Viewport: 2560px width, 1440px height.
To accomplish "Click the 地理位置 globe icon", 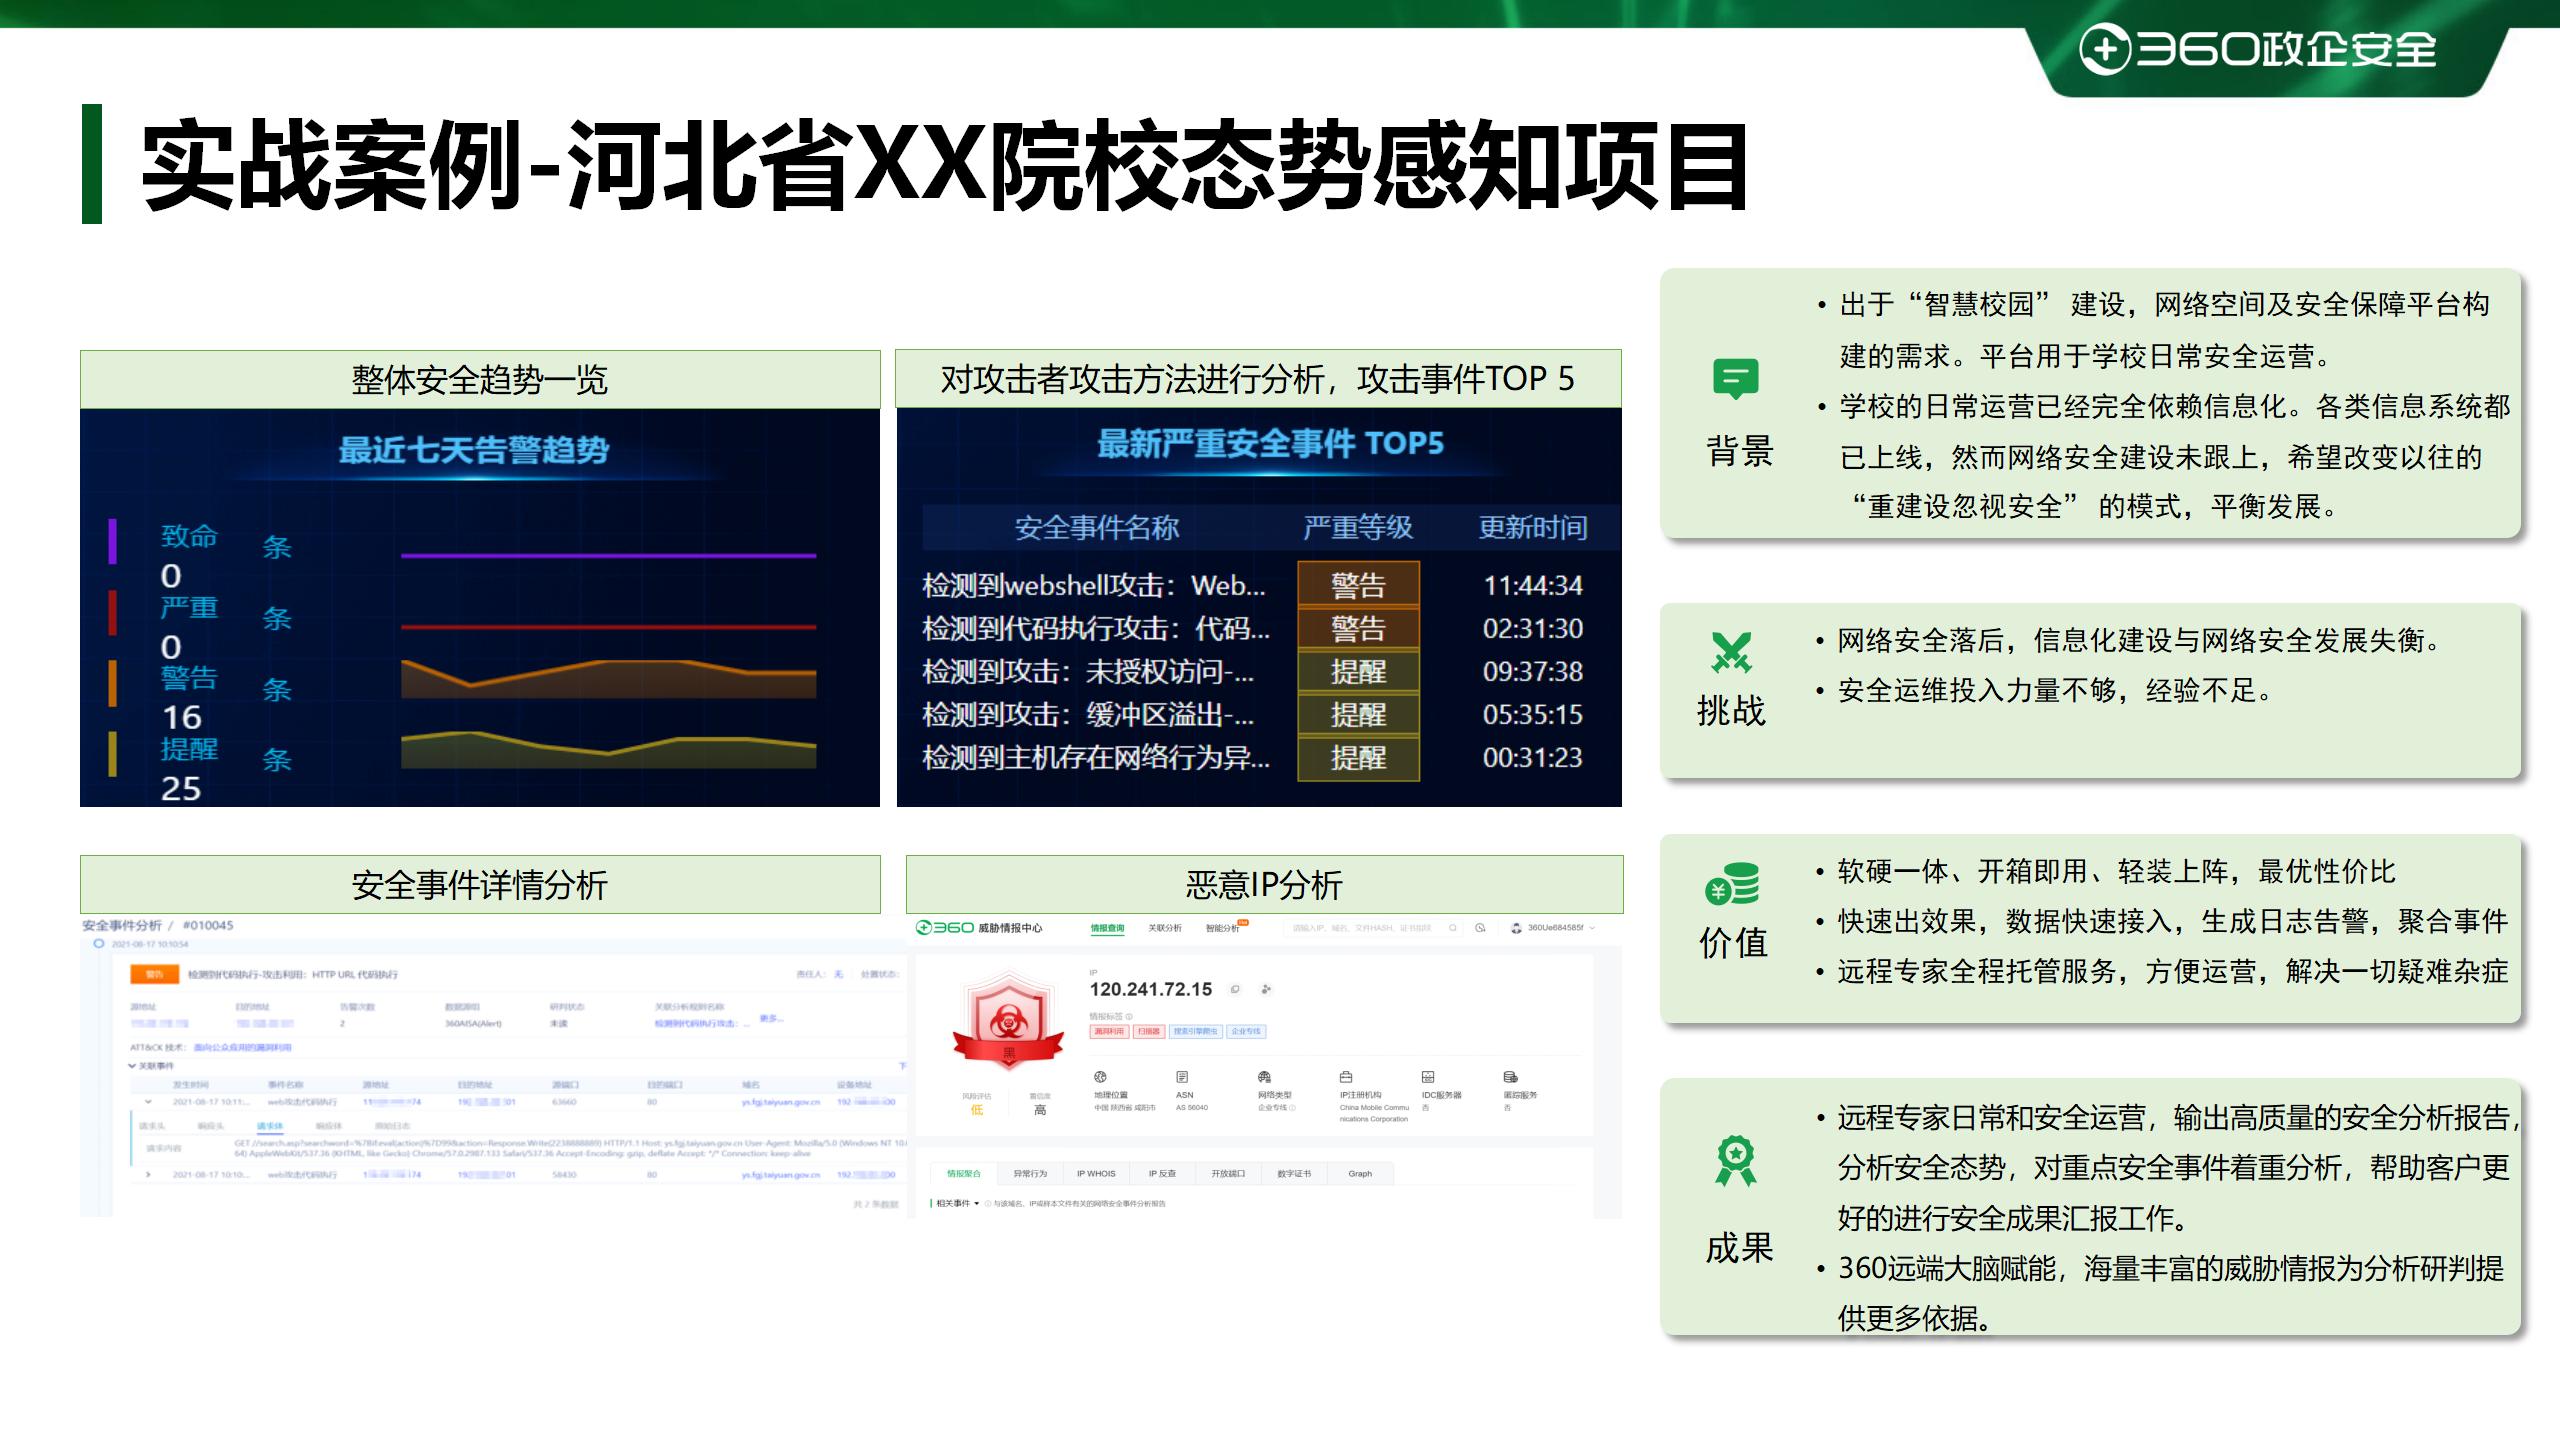I will 1100,1077.
